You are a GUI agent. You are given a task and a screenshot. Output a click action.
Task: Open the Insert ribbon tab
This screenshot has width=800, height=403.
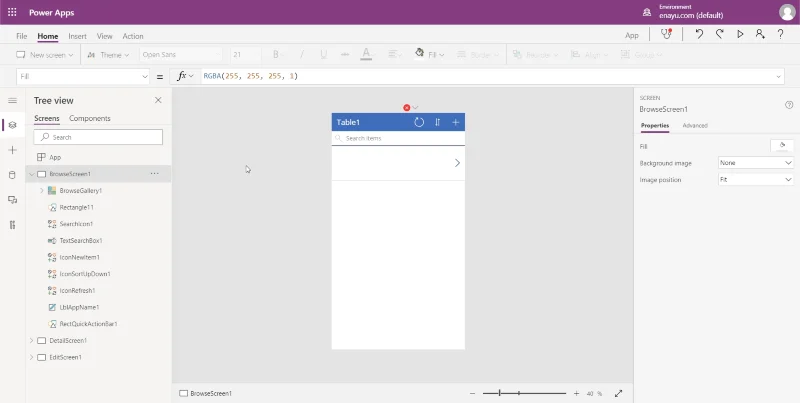(x=78, y=36)
